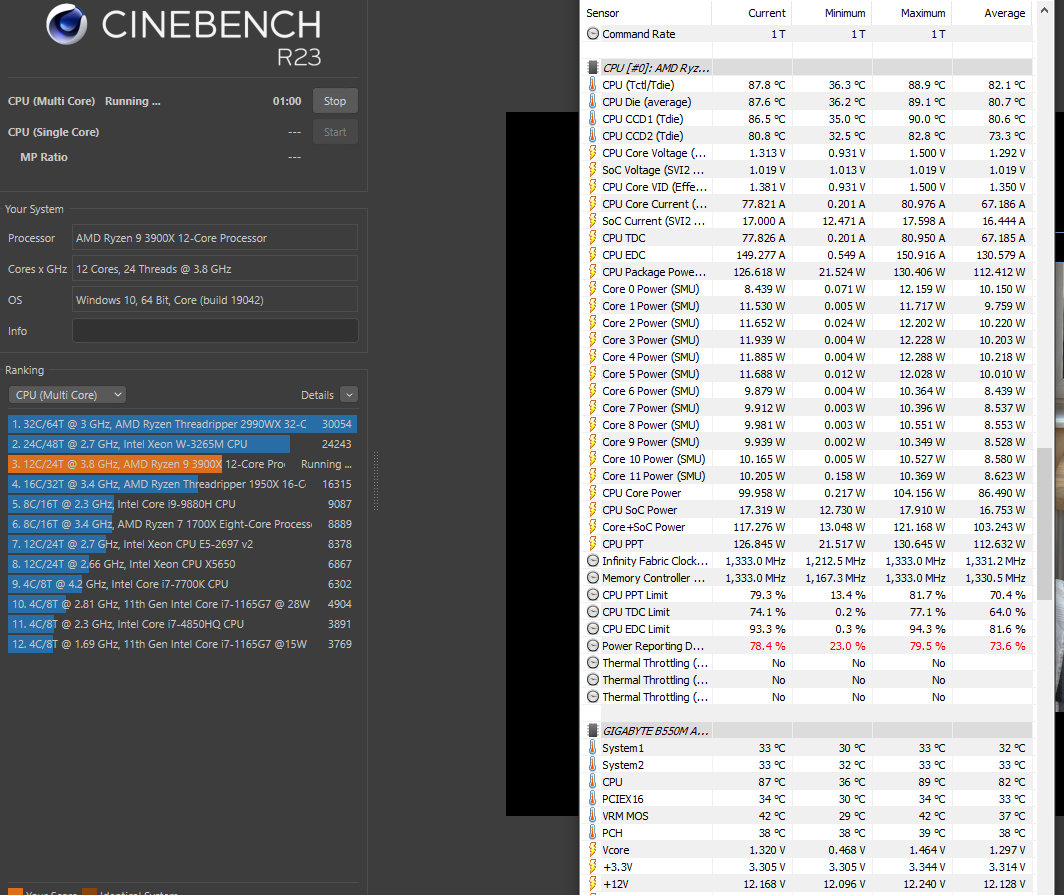
Task: Click the PCH thermometer icon
Action: pyautogui.click(x=592, y=833)
